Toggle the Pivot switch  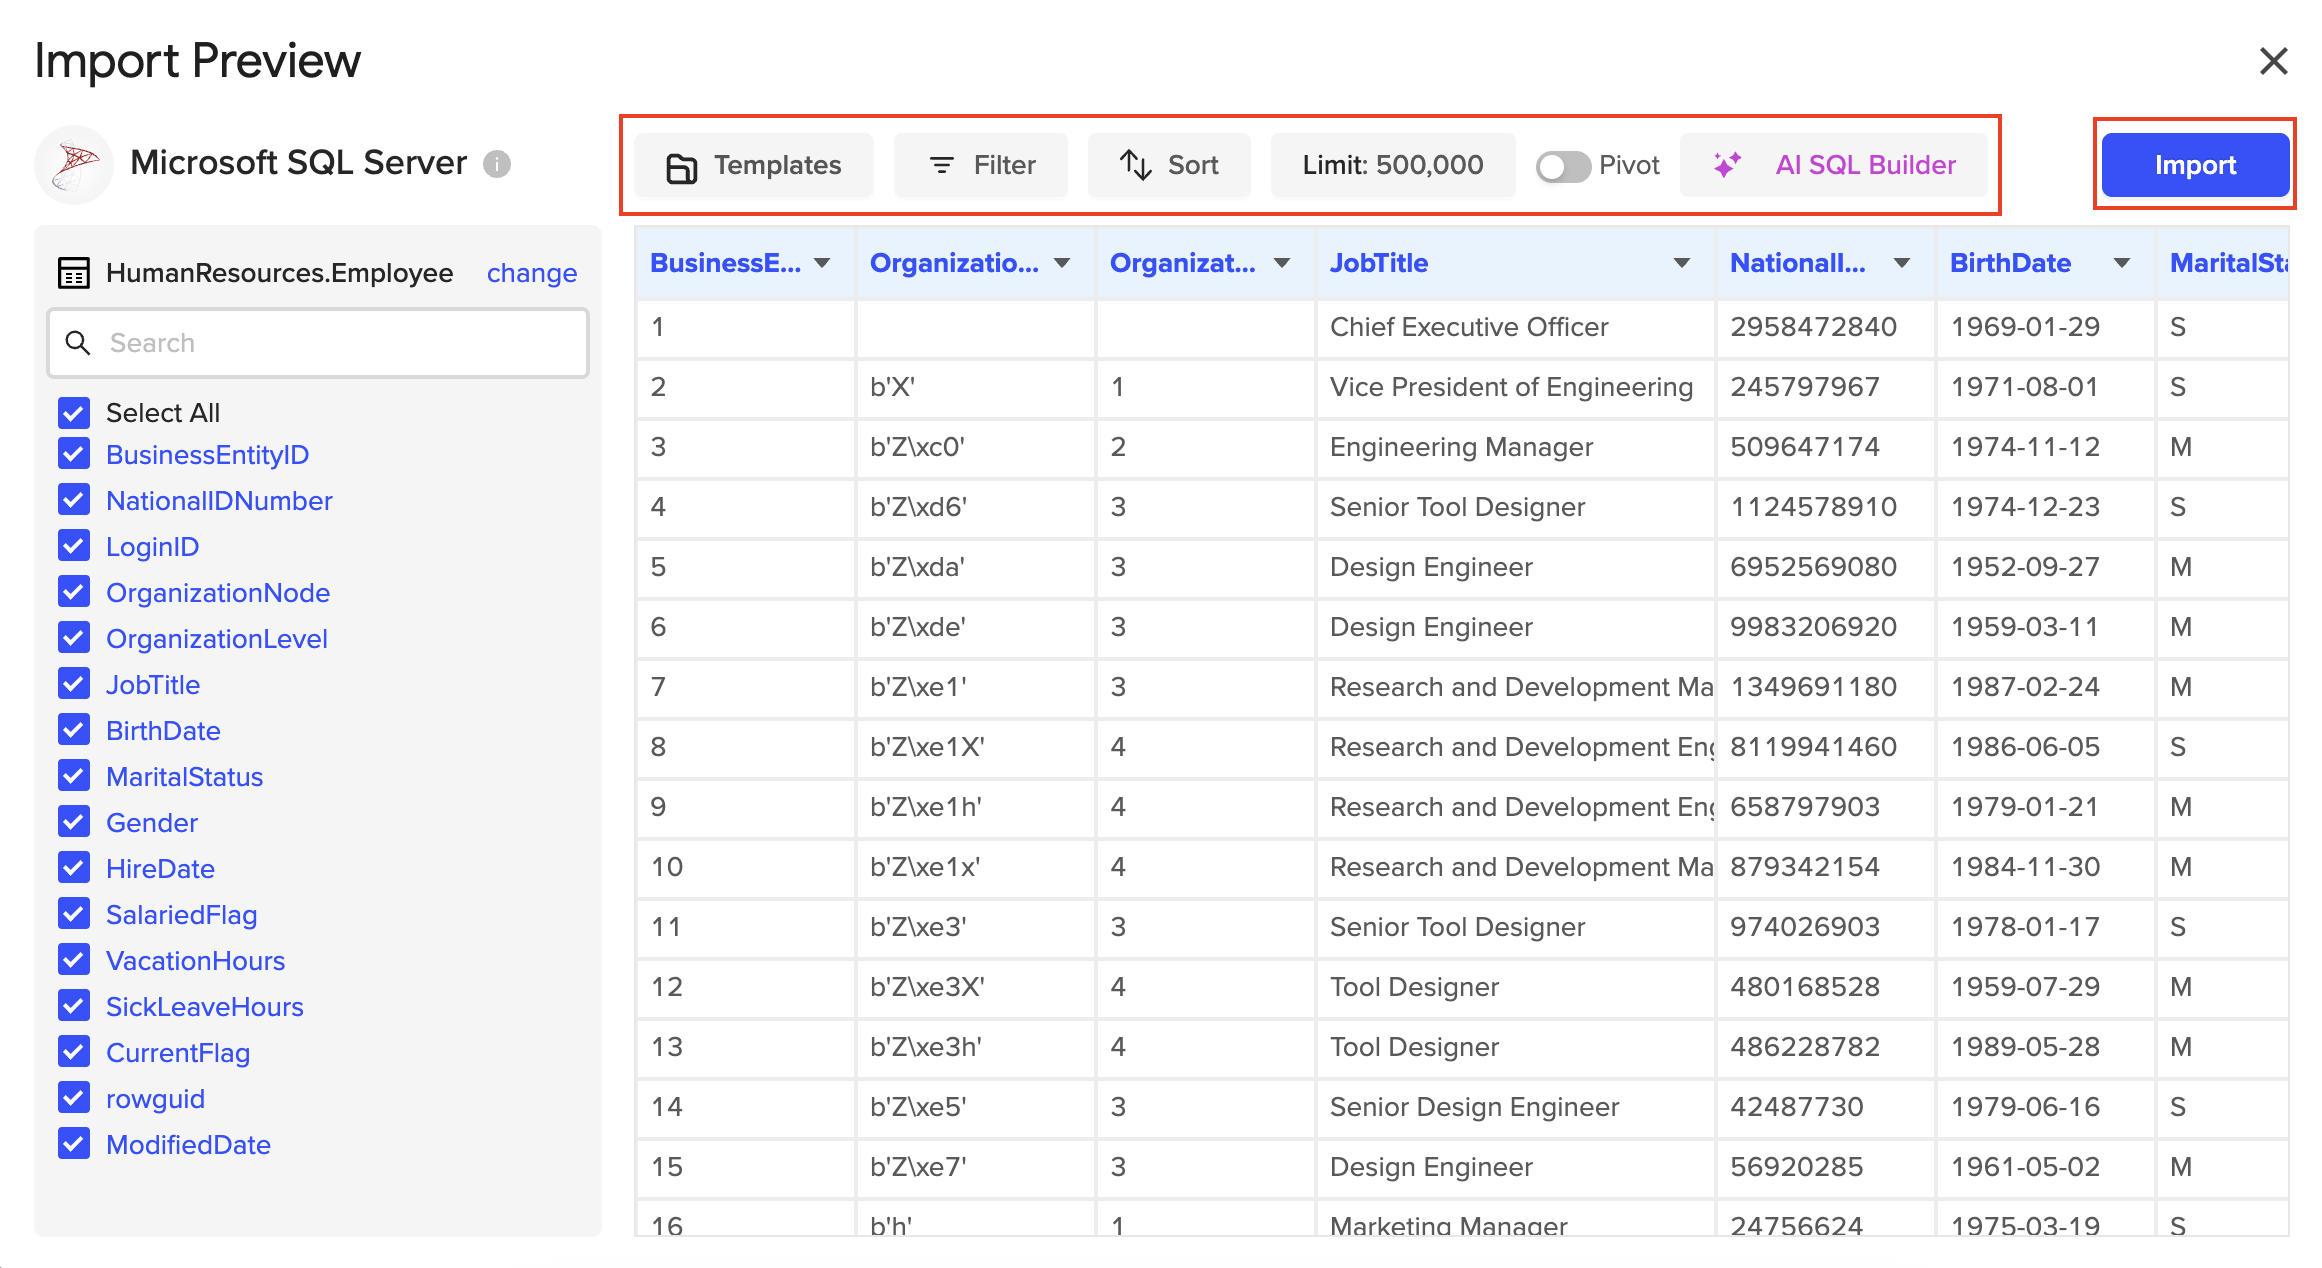[x=1563, y=166]
